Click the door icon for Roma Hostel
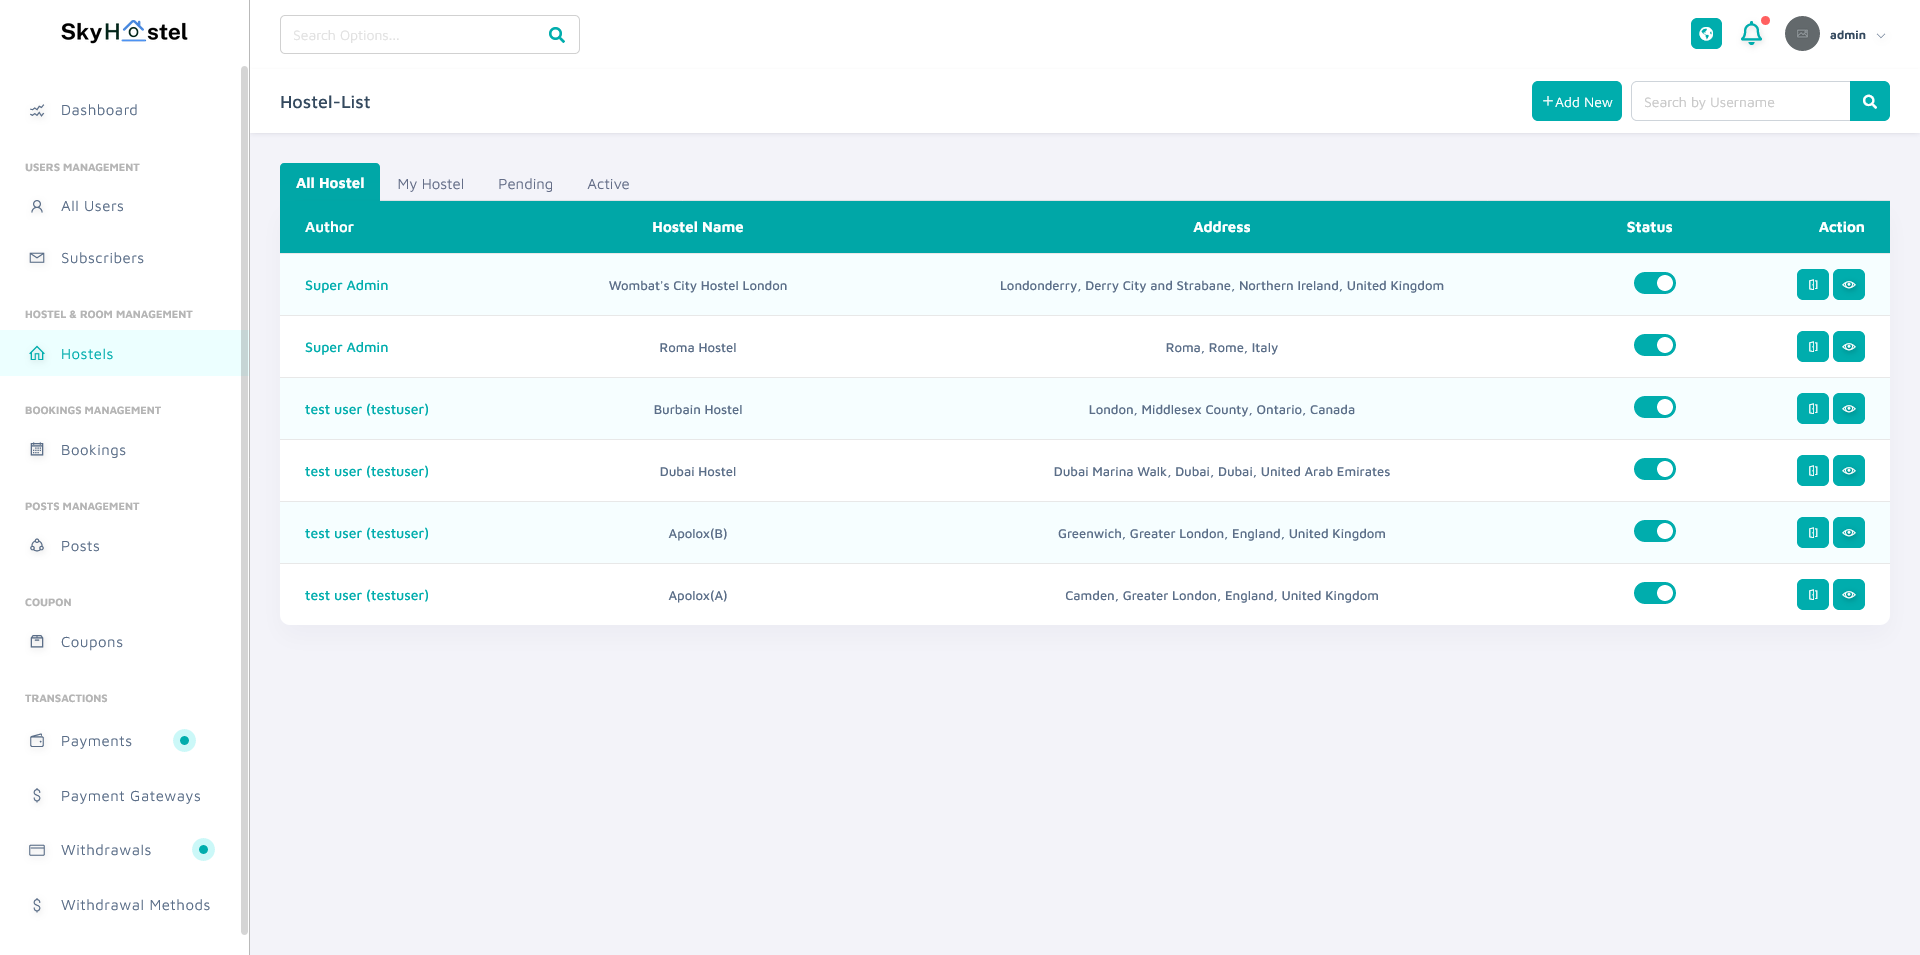The image size is (1920, 955). pos(1812,347)
